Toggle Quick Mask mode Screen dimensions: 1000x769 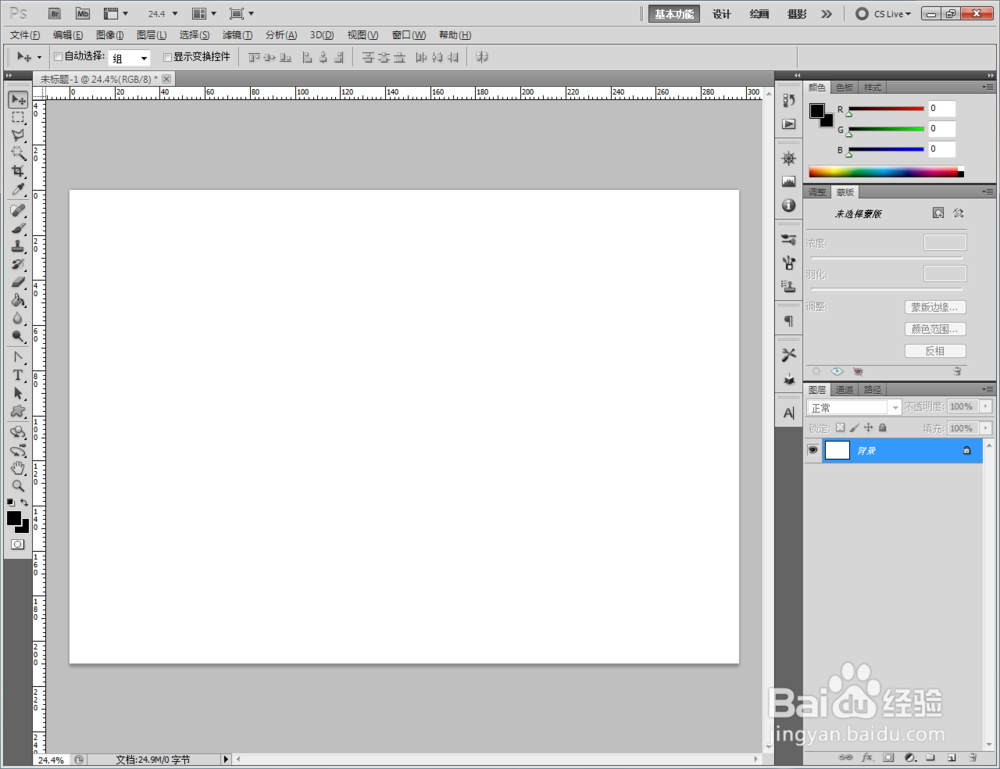tap(18, 544)
